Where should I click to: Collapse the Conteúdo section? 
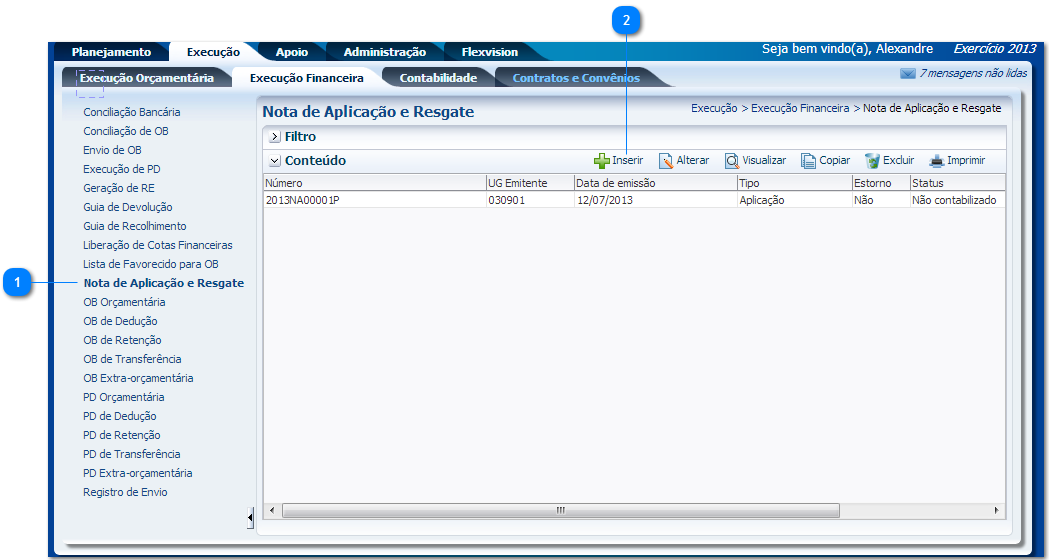(275, 161)
